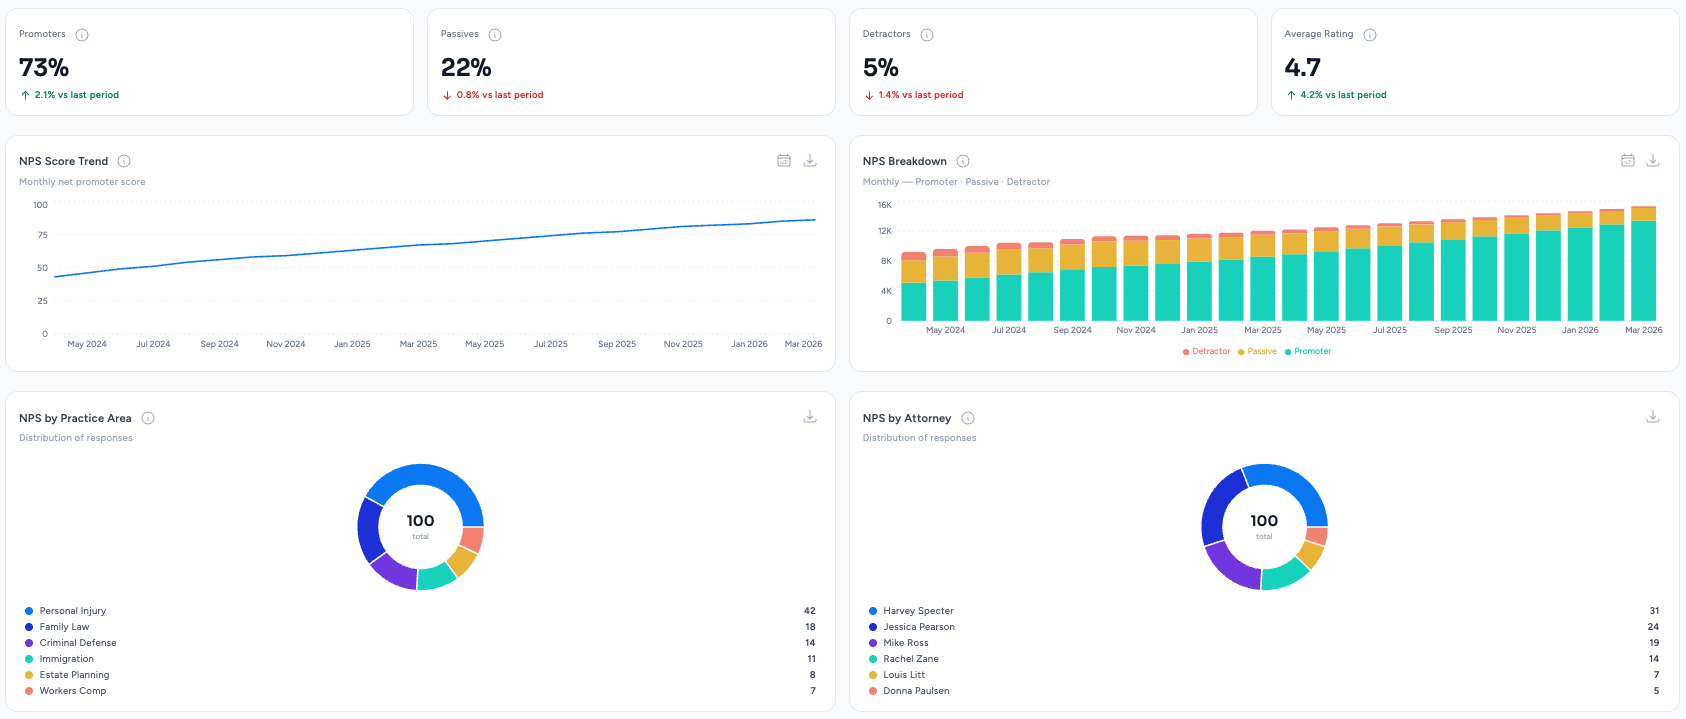Viewport: 1686px width, 719px height.
Task: Click the info icon next to Promoters
Action: point(82,35)
